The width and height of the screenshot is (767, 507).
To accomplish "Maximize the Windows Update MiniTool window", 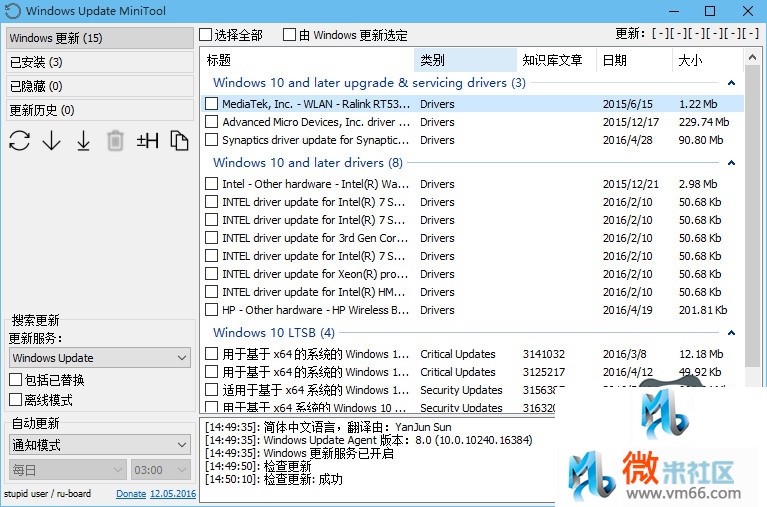I will coord(710,11).
